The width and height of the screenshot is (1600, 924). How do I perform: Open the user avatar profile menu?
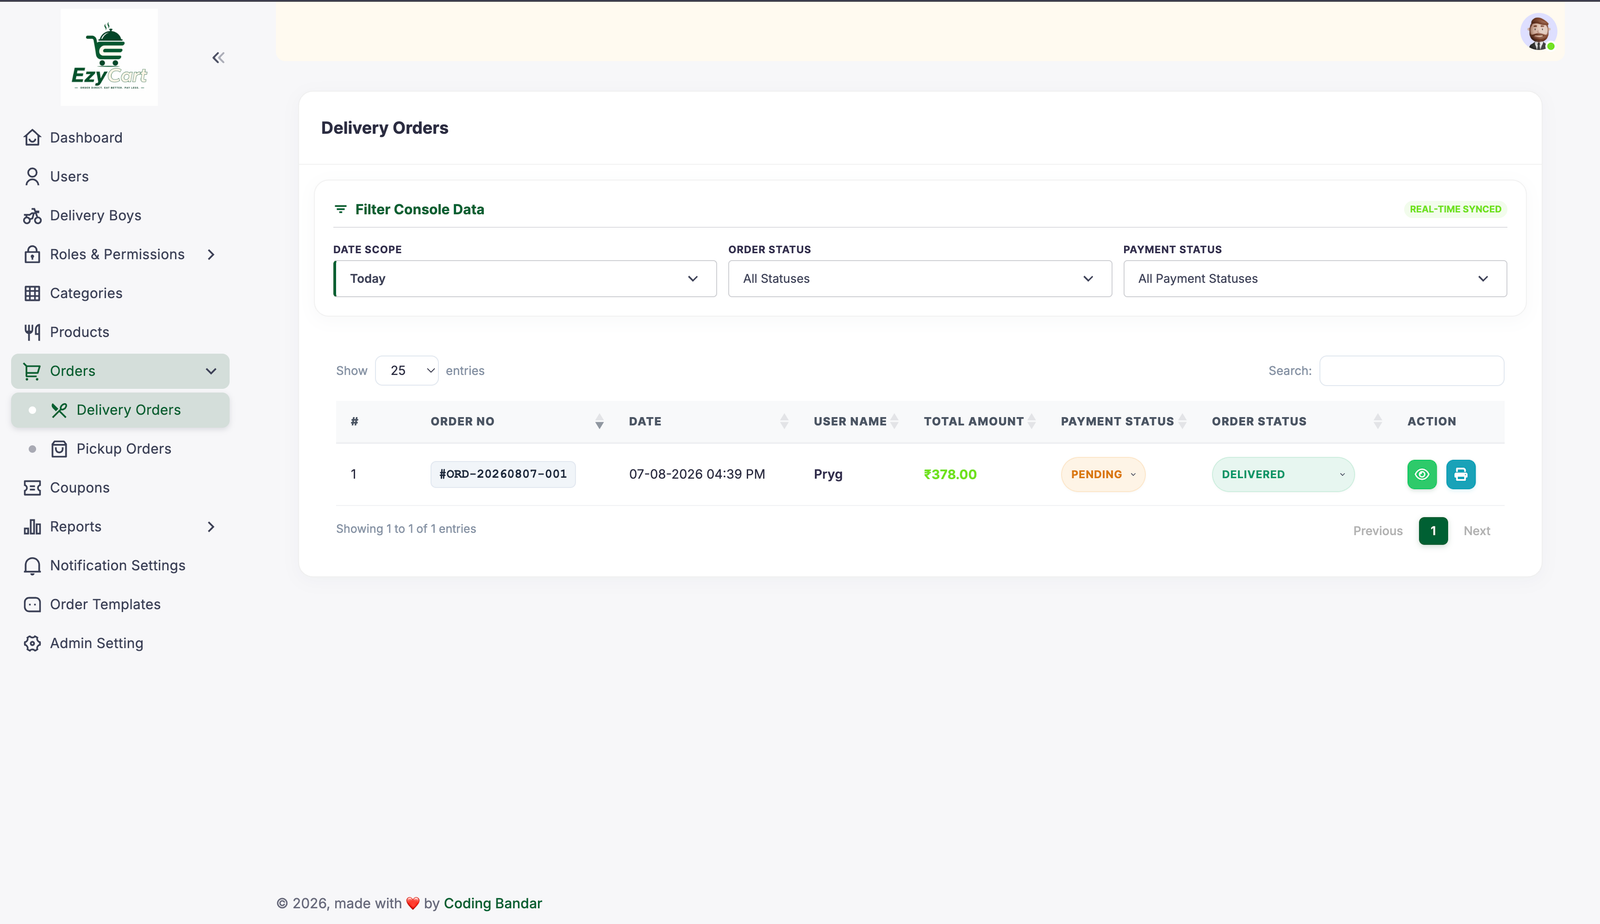[1538, 32]
